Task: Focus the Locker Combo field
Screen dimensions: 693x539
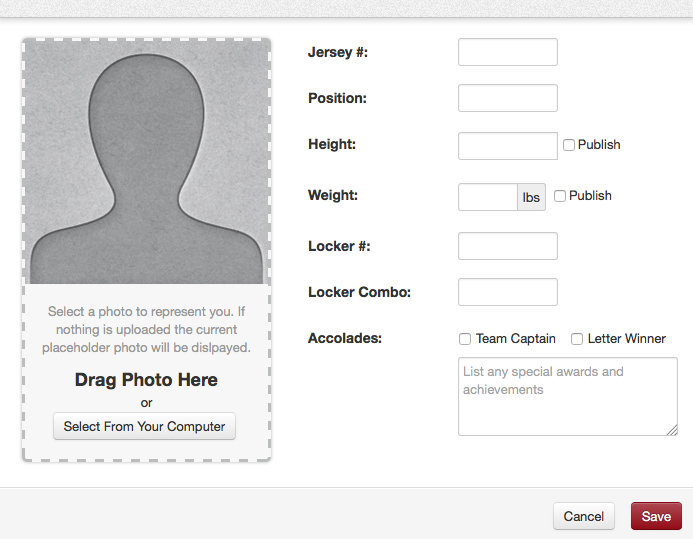Action: pos(507,292)
